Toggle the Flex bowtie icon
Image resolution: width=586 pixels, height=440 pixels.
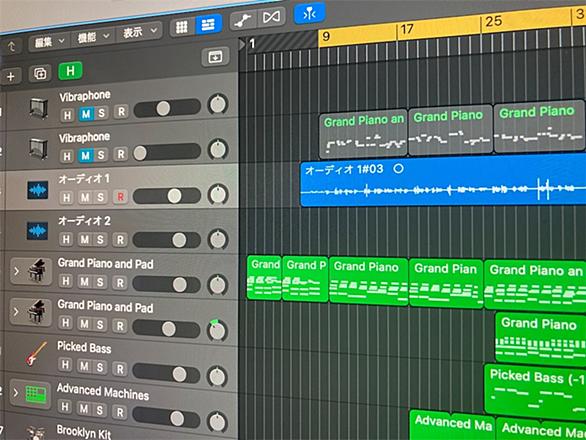tap(271, 17)
